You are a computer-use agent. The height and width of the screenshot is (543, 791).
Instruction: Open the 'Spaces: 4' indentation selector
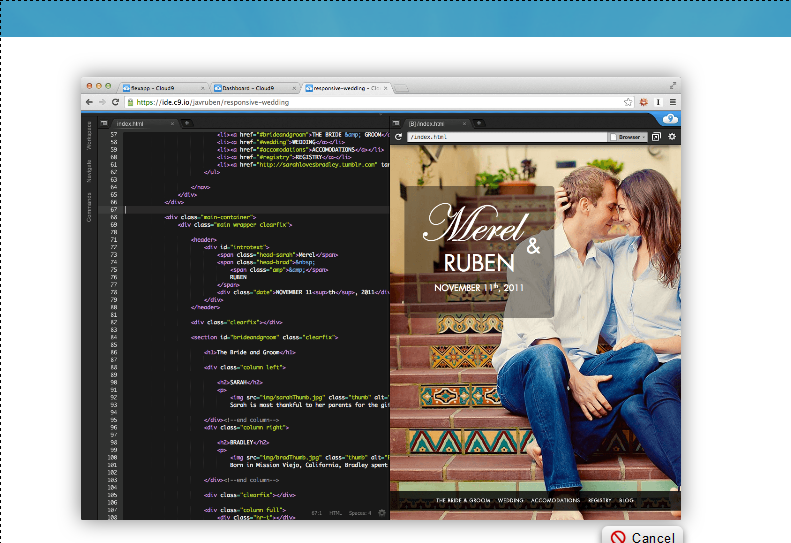point(360,513)
